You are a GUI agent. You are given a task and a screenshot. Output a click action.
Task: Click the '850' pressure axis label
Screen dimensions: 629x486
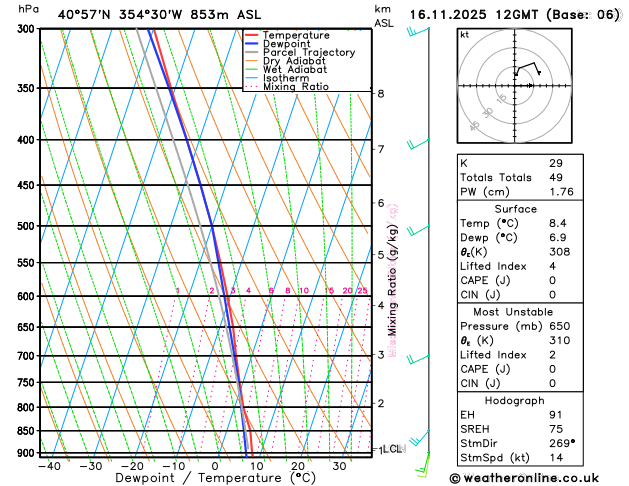(28, 431)
